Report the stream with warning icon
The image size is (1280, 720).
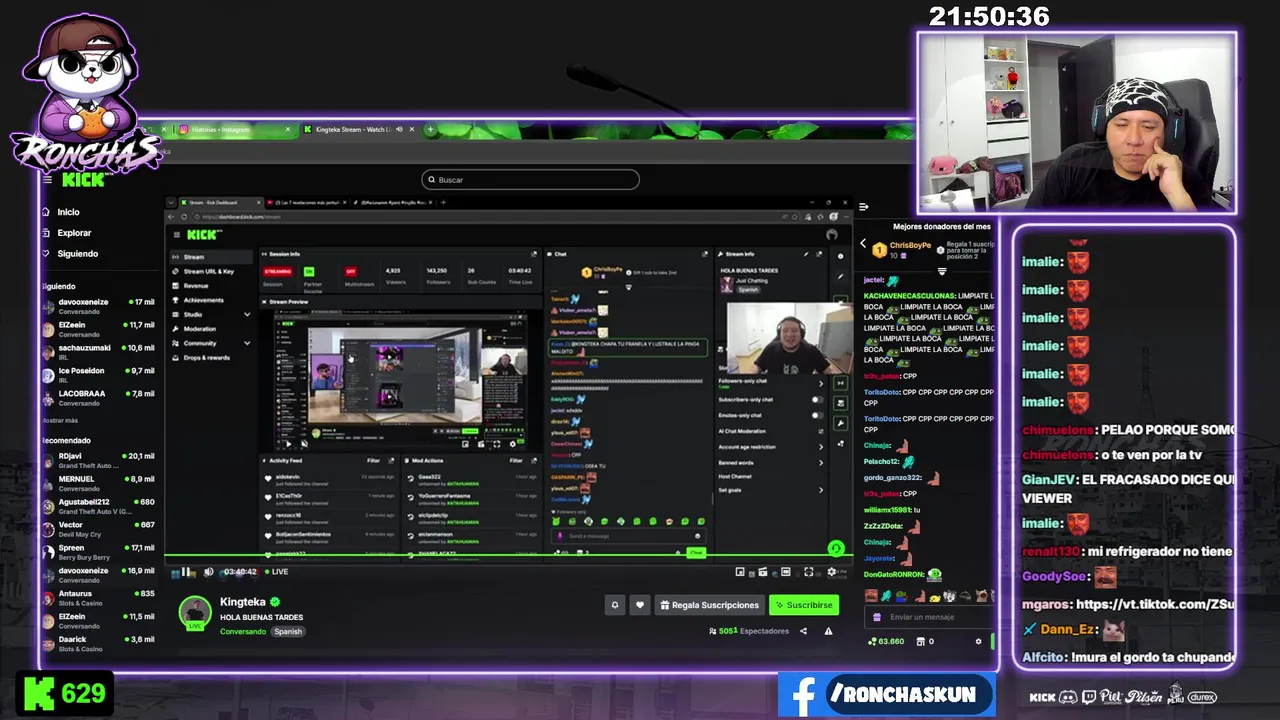[x=828, y=631]
